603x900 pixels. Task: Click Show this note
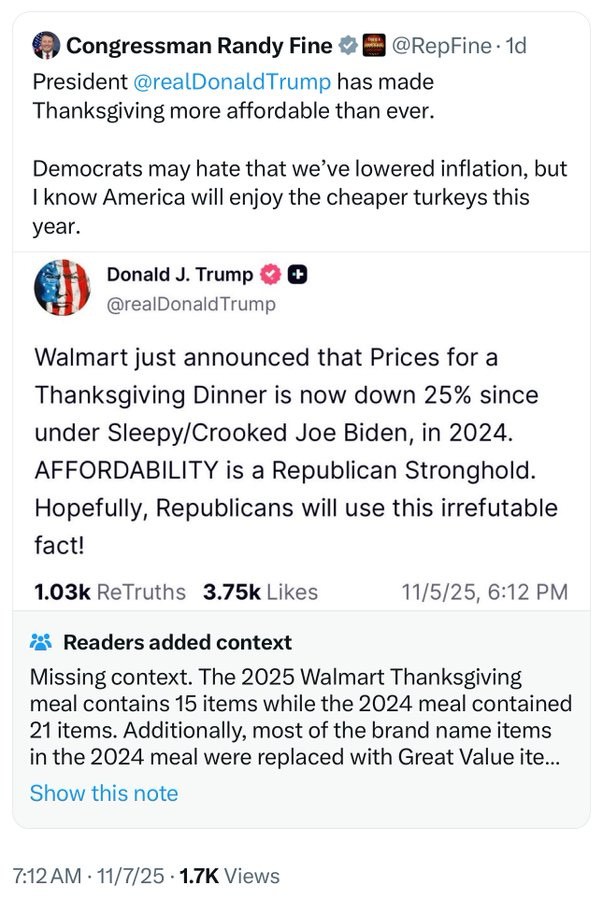coord(104,793)
